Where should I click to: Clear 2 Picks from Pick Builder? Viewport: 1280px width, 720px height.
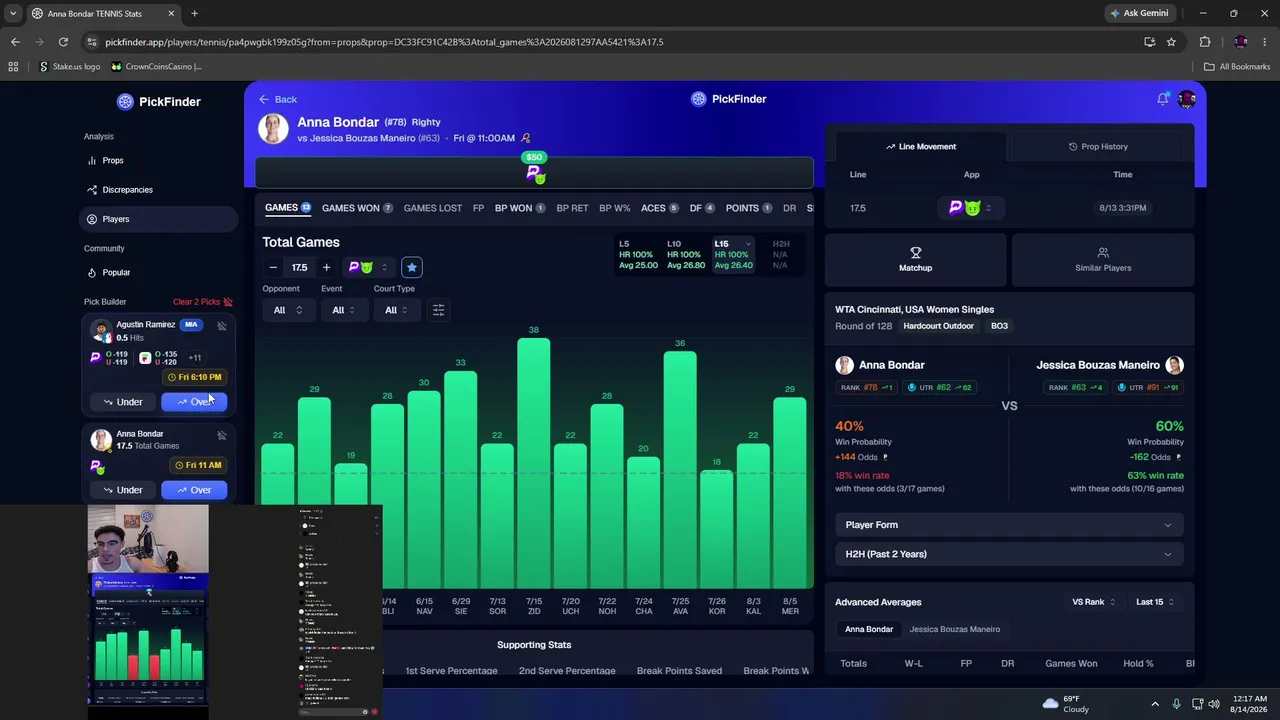203,302
